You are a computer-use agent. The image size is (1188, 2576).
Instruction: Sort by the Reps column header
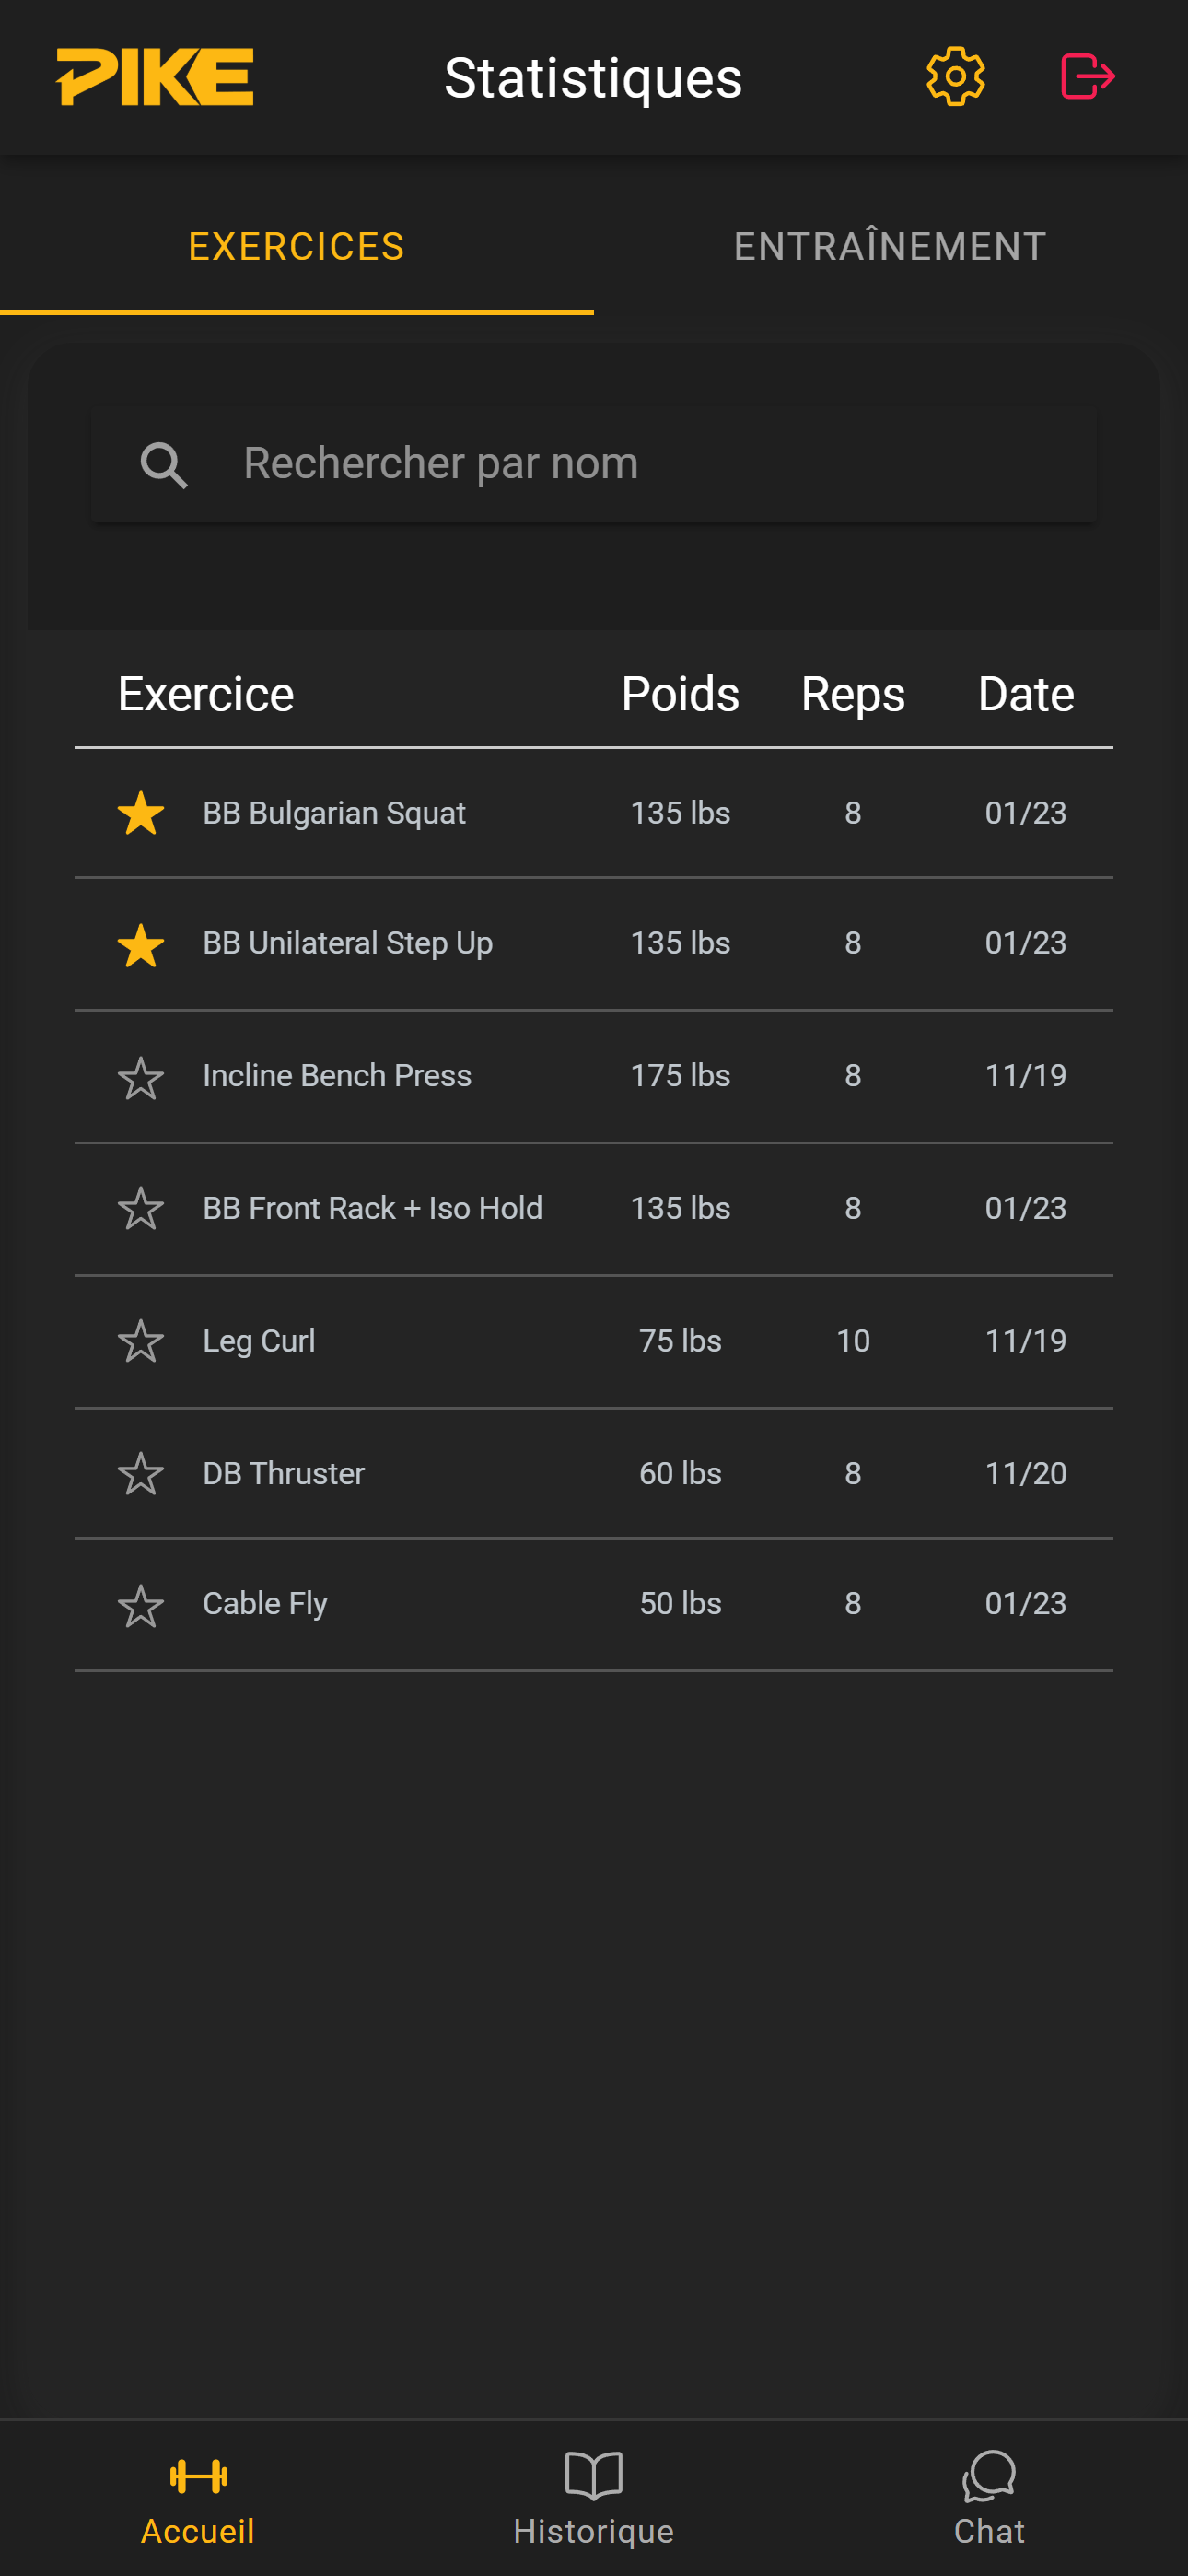pos(852,694)
